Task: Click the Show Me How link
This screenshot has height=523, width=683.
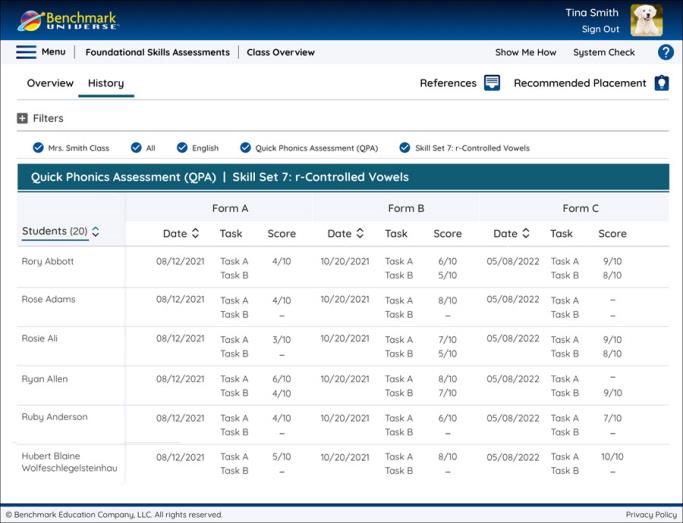Action: (526, 52)
